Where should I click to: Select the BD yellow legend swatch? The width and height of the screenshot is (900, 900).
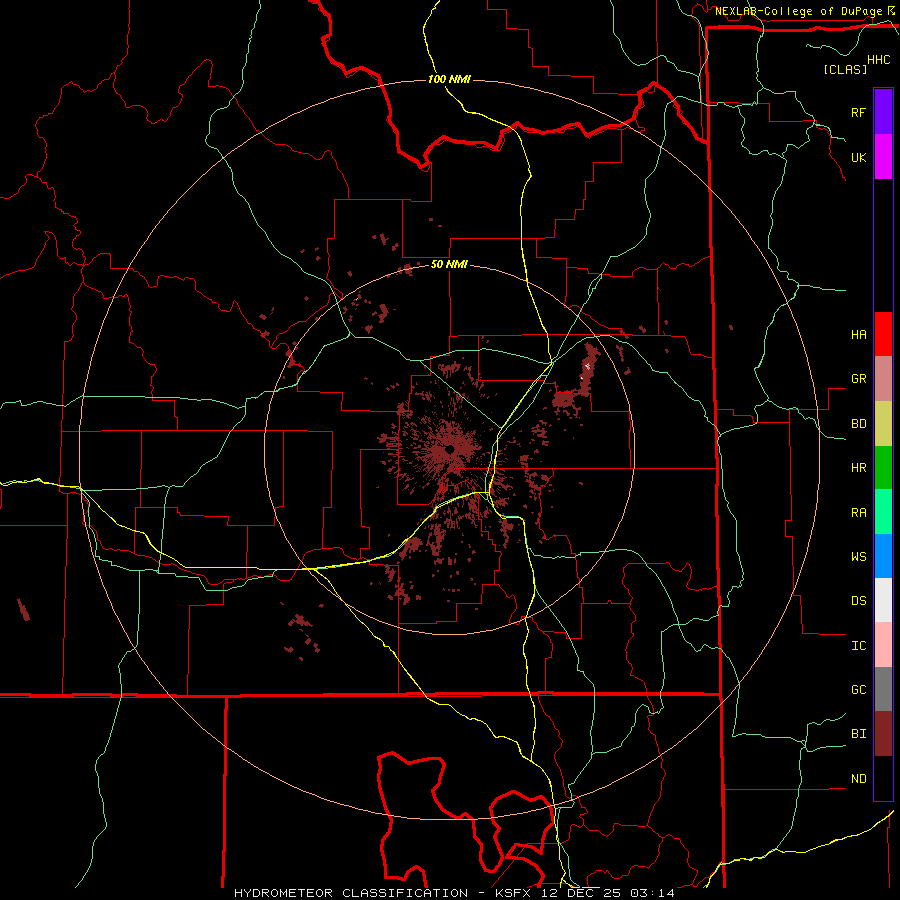coord(883,424)
